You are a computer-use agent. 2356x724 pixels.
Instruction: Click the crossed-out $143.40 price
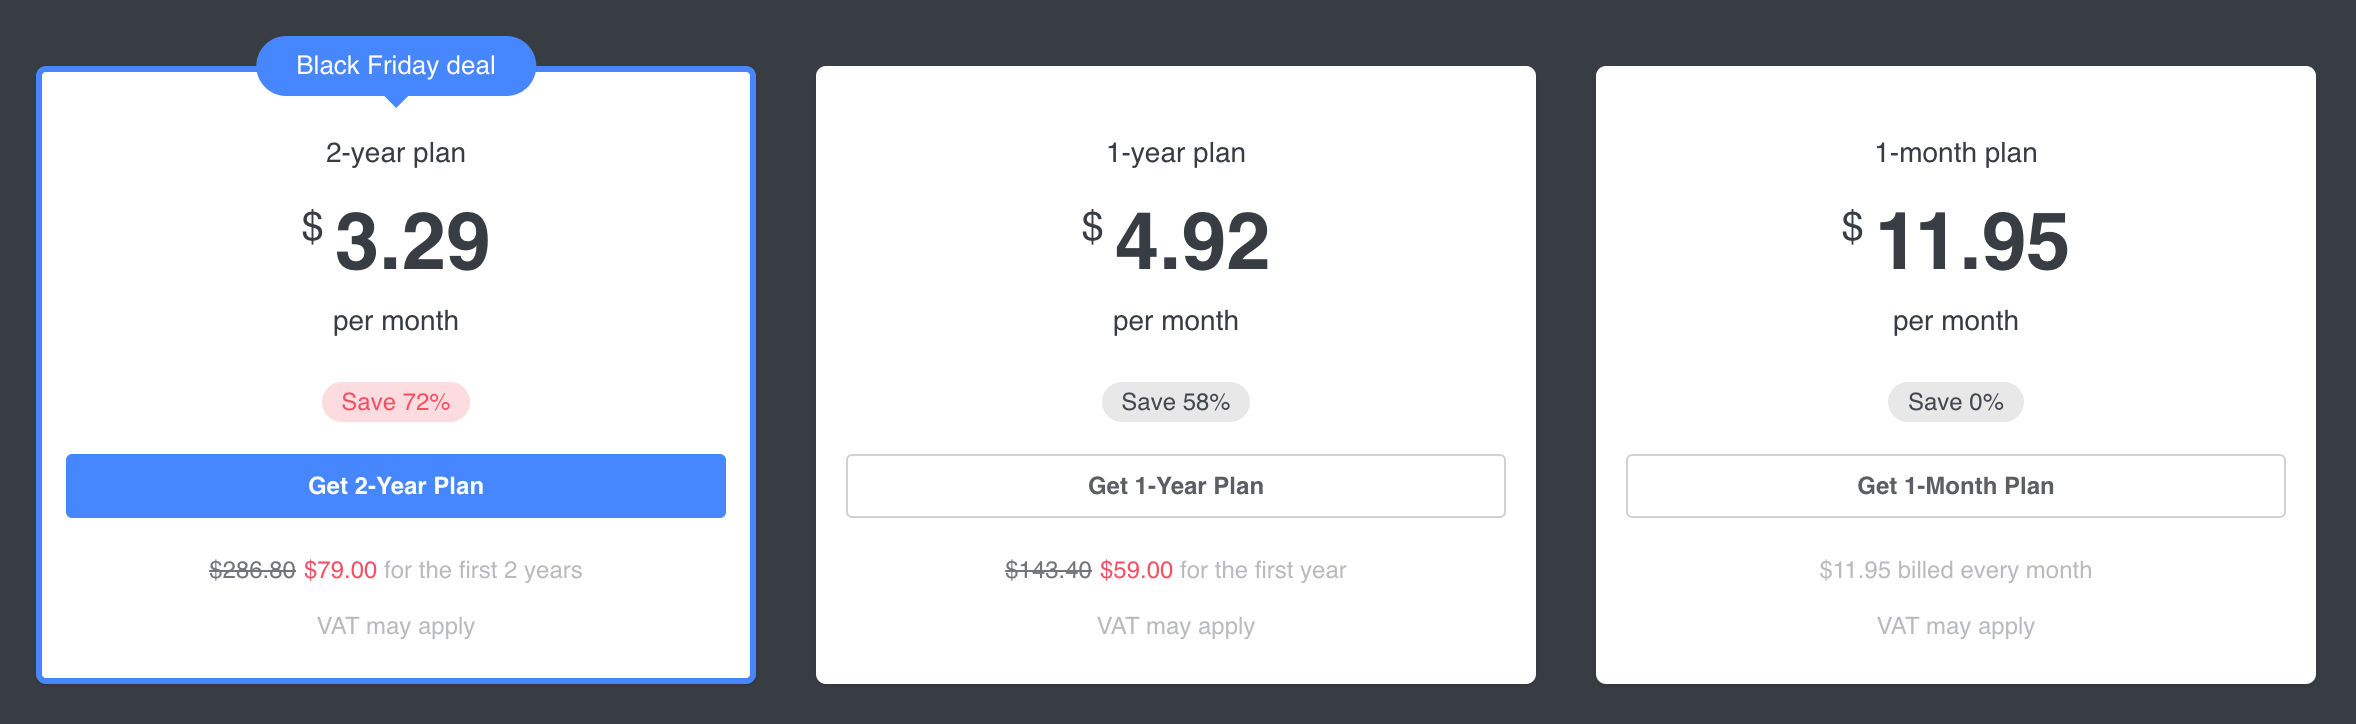tap(1048, 570)
